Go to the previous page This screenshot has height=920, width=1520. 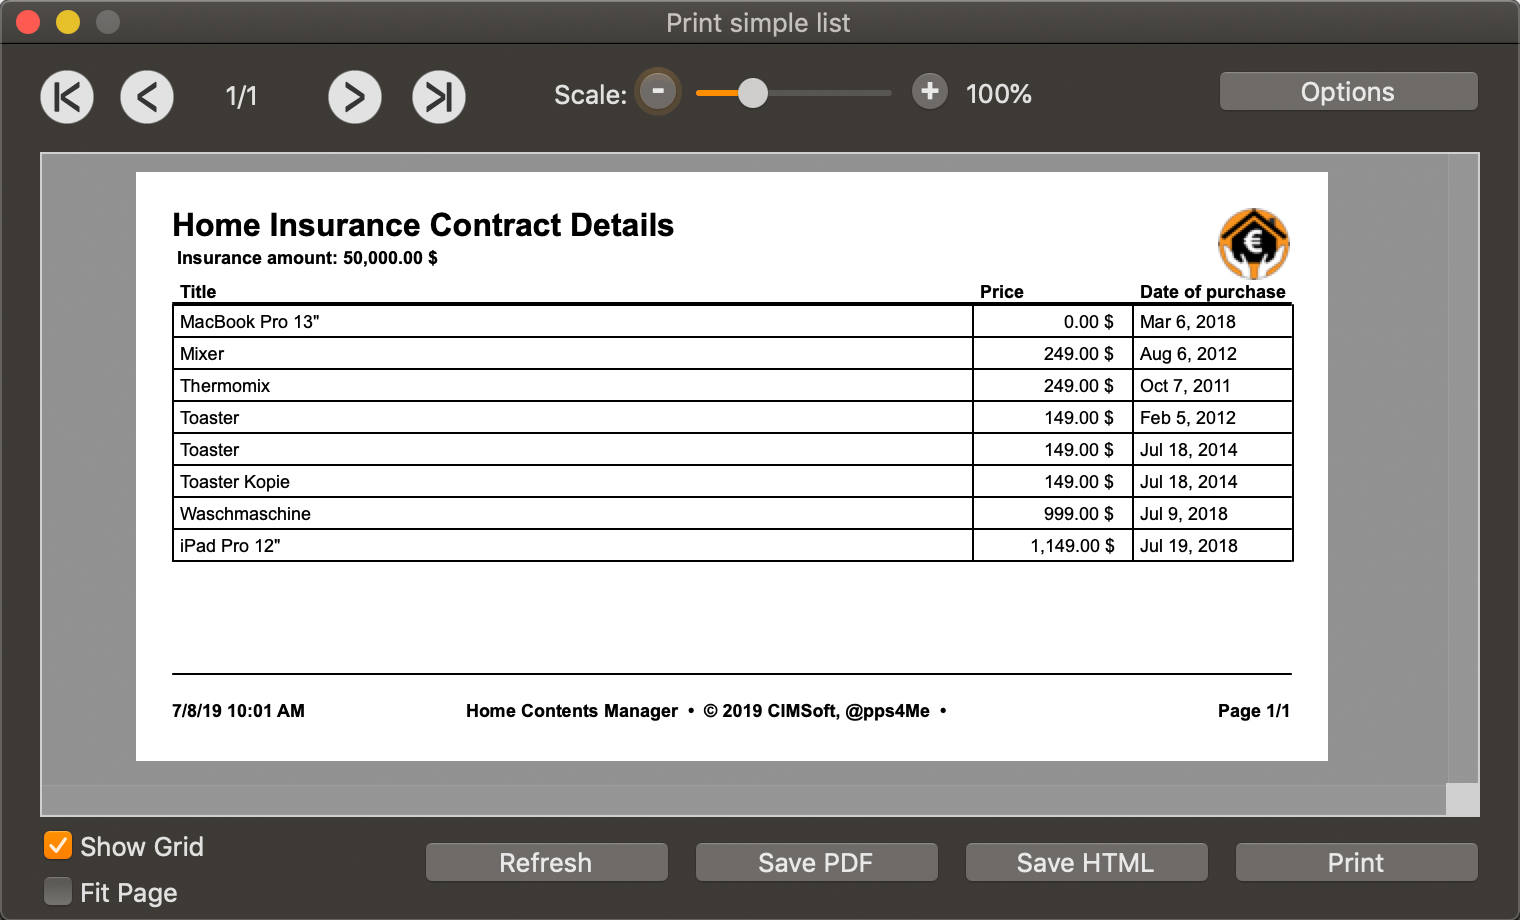(147, 97)
